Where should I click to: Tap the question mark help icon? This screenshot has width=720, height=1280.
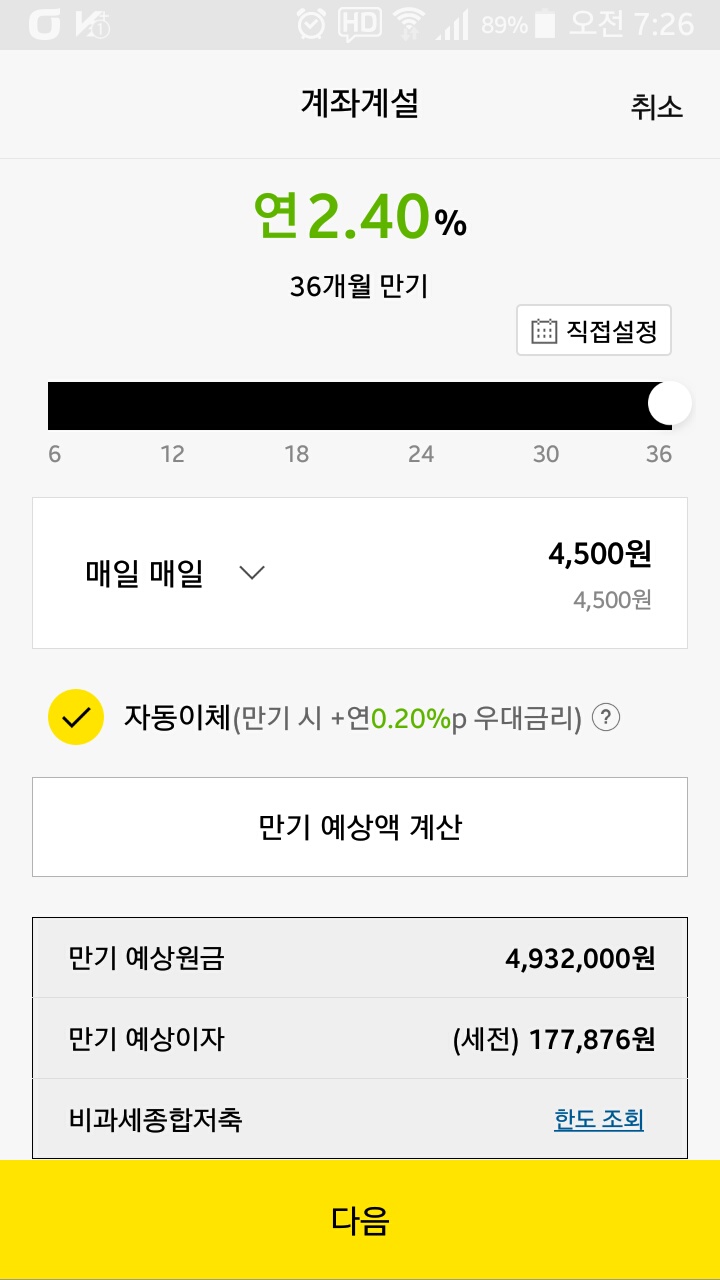(606, 718)
